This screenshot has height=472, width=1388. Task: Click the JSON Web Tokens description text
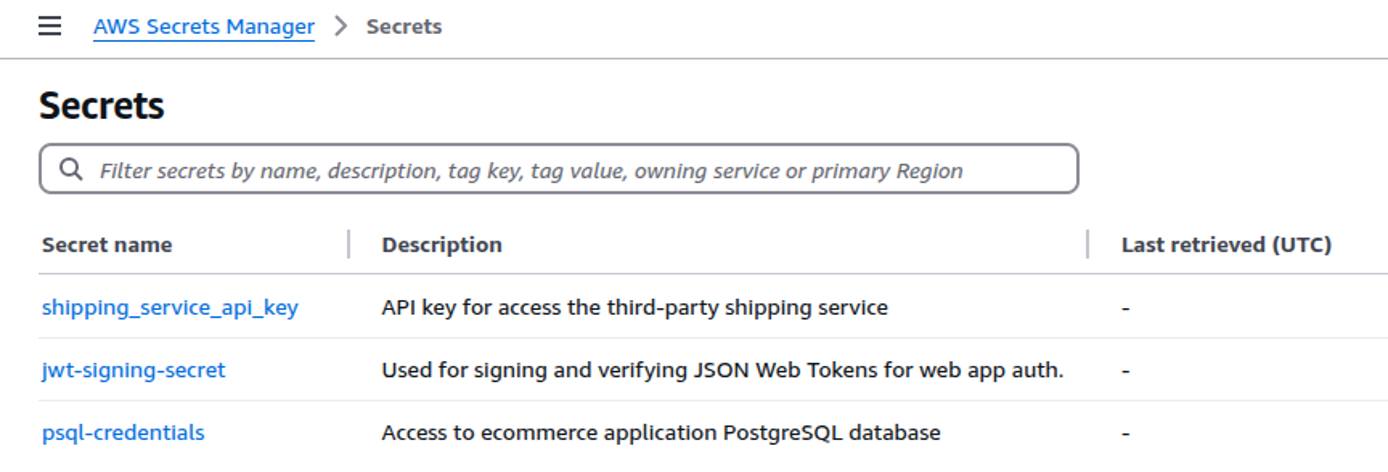[722, 371]
